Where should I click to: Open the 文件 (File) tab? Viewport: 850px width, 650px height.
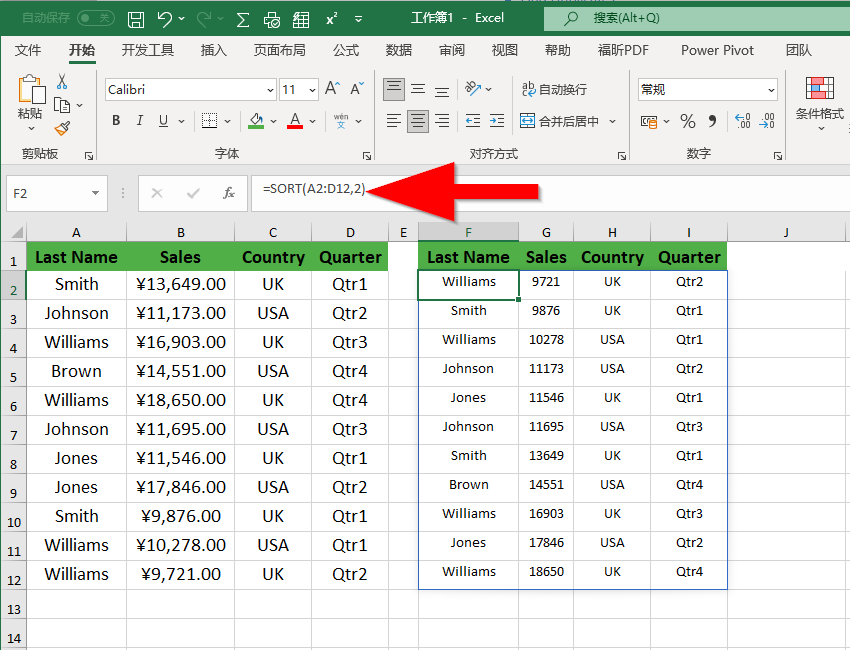(28, 50)
